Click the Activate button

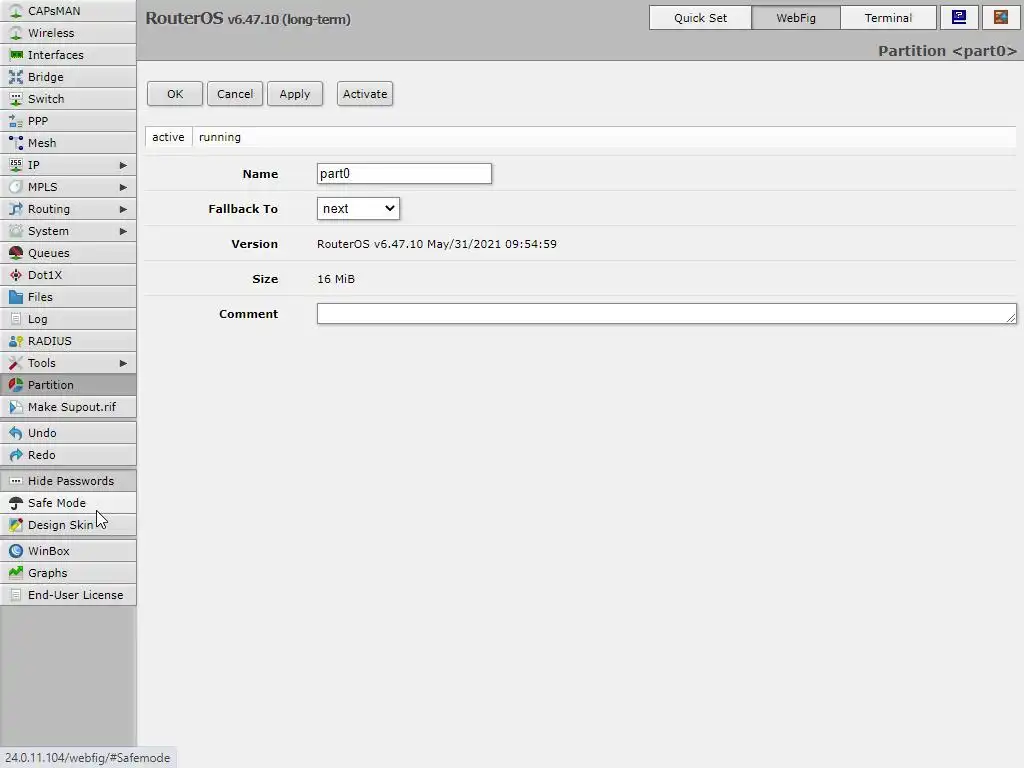point(365,93)
